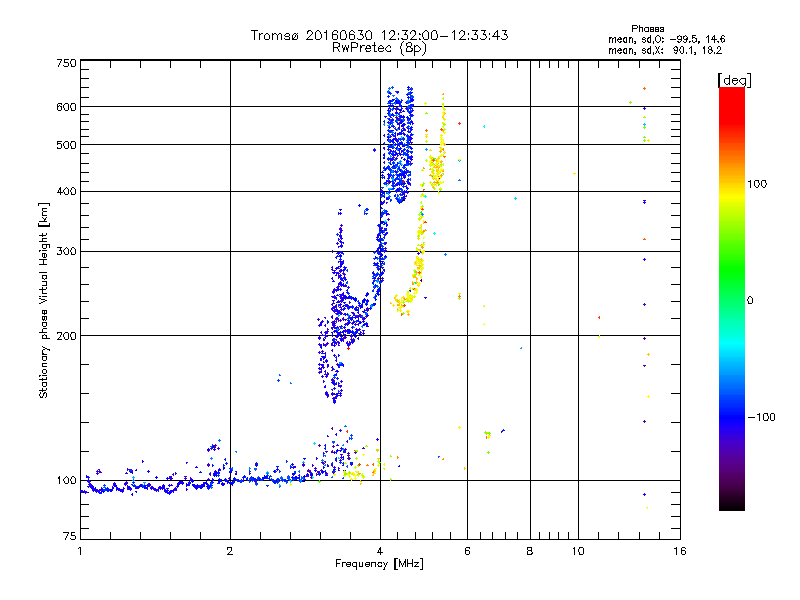The height and width of the screenshot is (600, 800).
Task: Click the colorbar tick label '100'
Action: [x=757, y=184]
